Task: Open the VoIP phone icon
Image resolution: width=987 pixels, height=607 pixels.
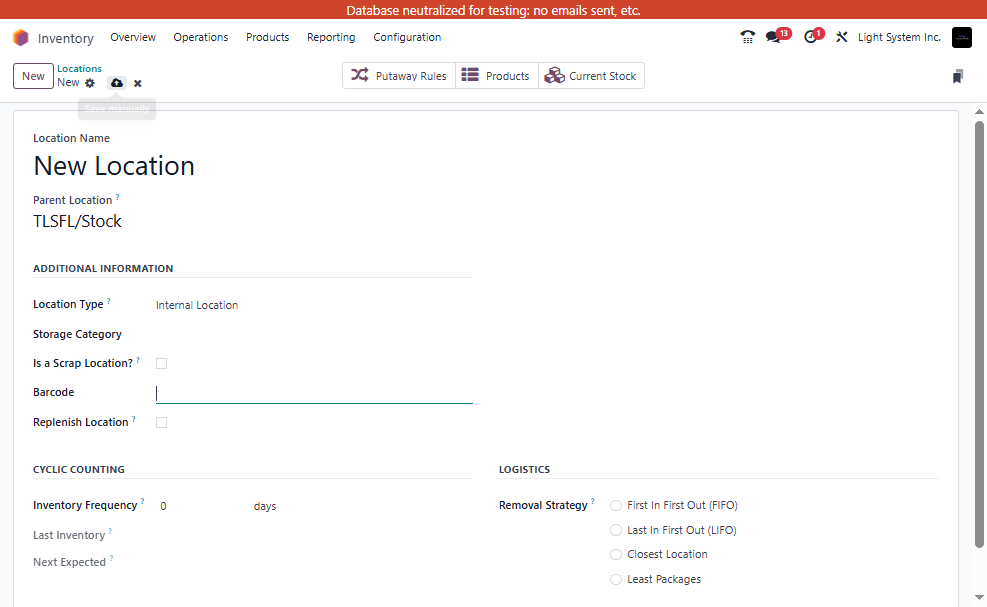Action: [x=747, y=37]
